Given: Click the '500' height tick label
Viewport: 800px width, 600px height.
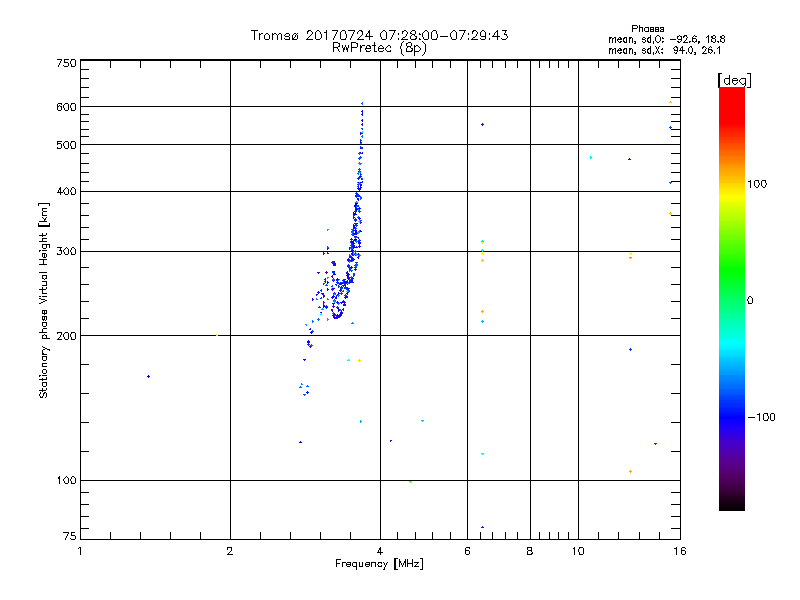Looking at the screenshot, I should [66, 145].
